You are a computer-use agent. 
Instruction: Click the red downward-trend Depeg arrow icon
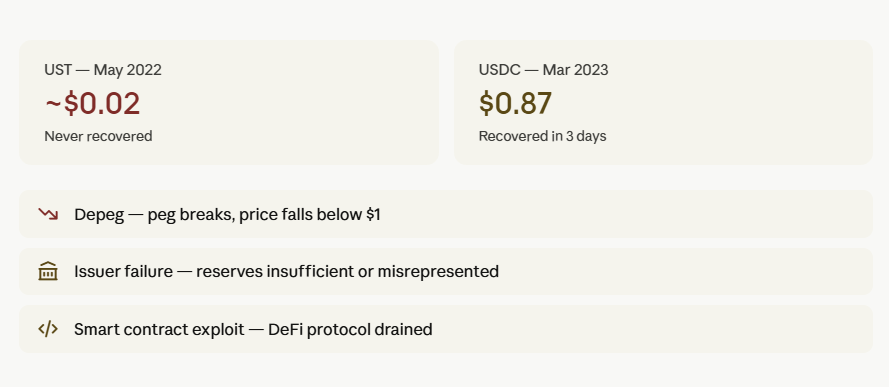pos(48,214)
